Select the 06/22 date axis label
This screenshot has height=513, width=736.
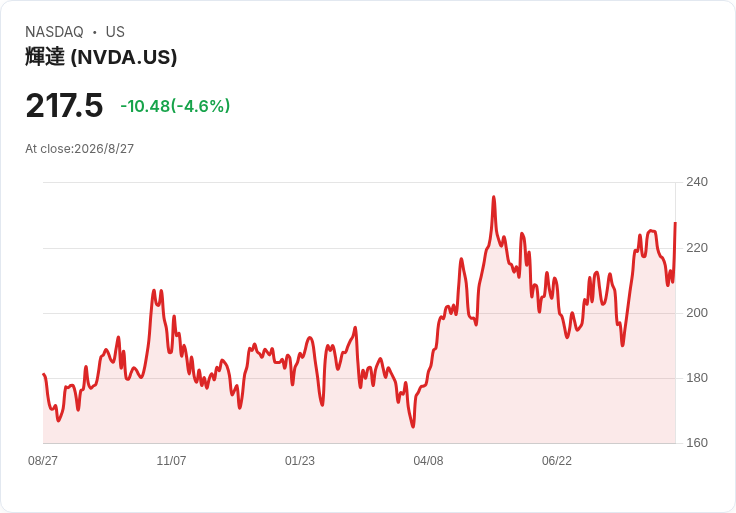pyautogui.click(x=557, y=460)
